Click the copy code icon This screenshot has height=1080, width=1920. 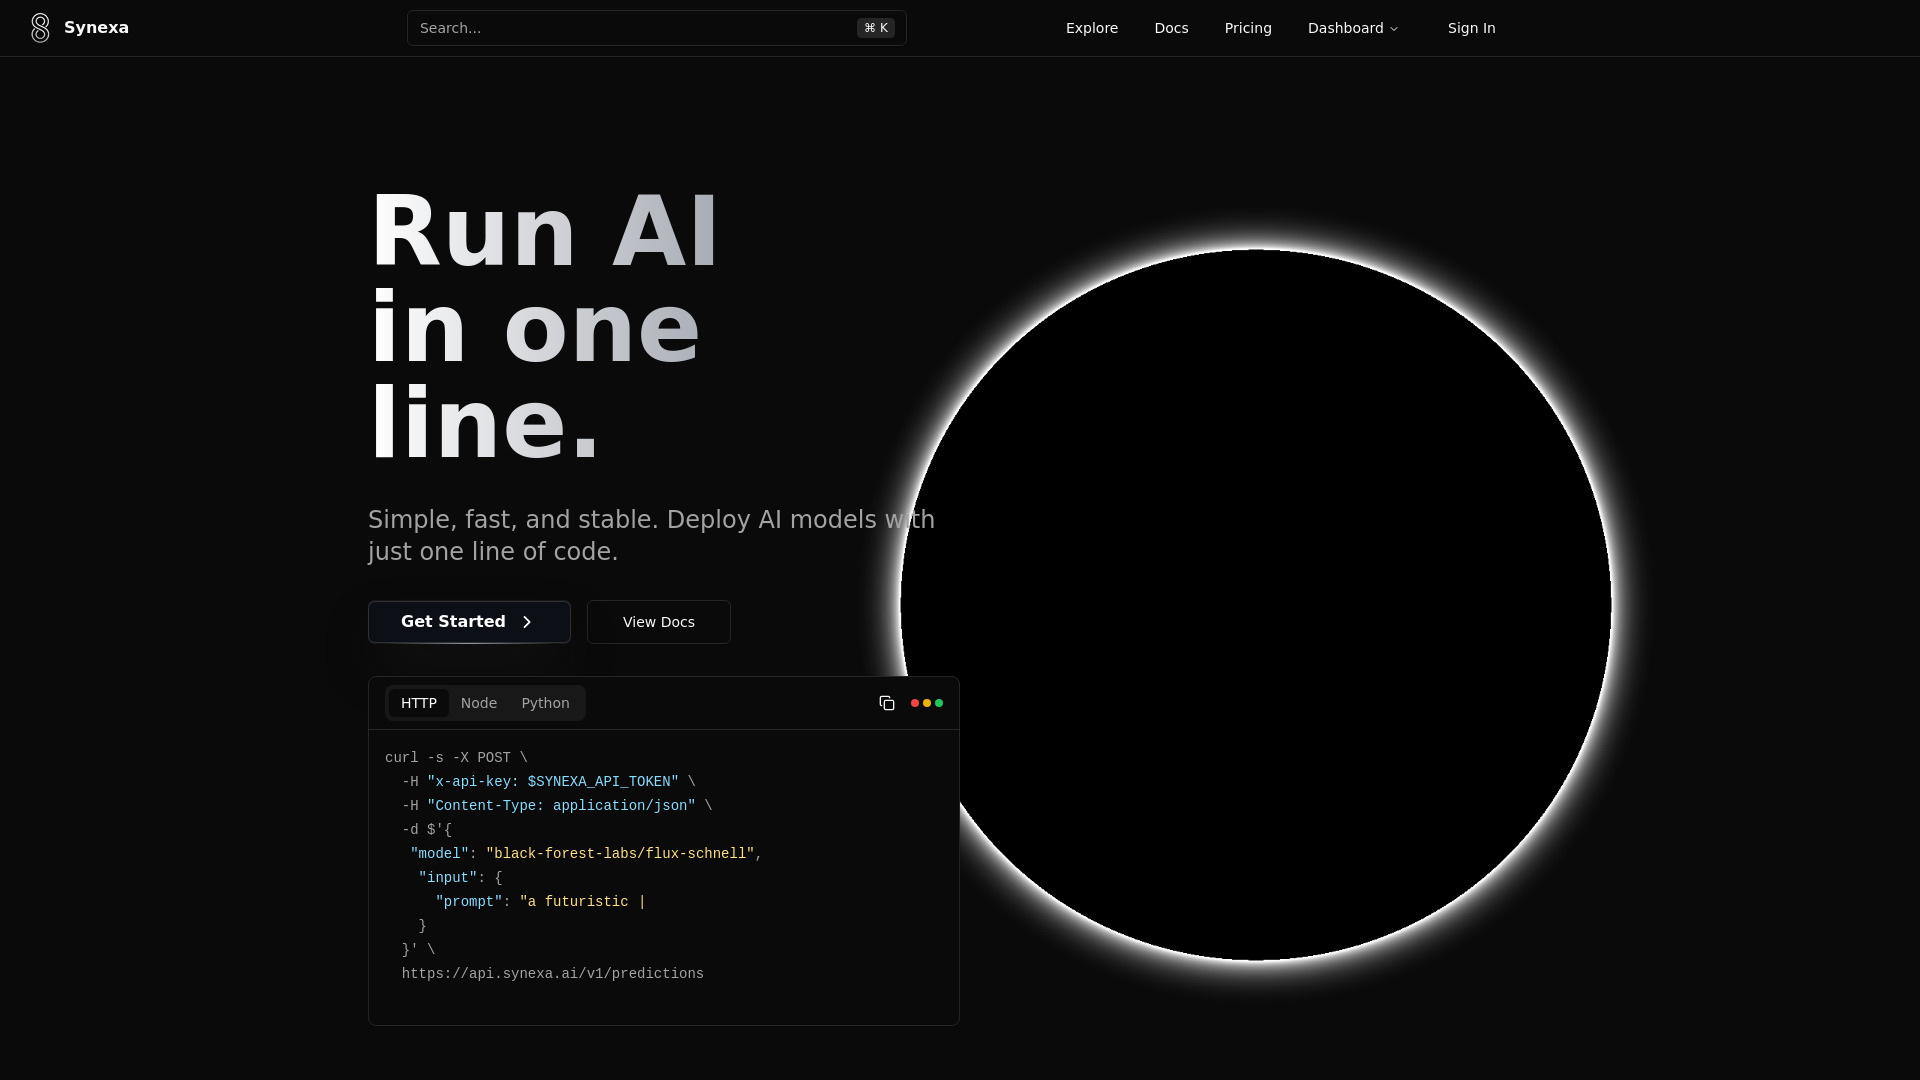pos(886,702)
